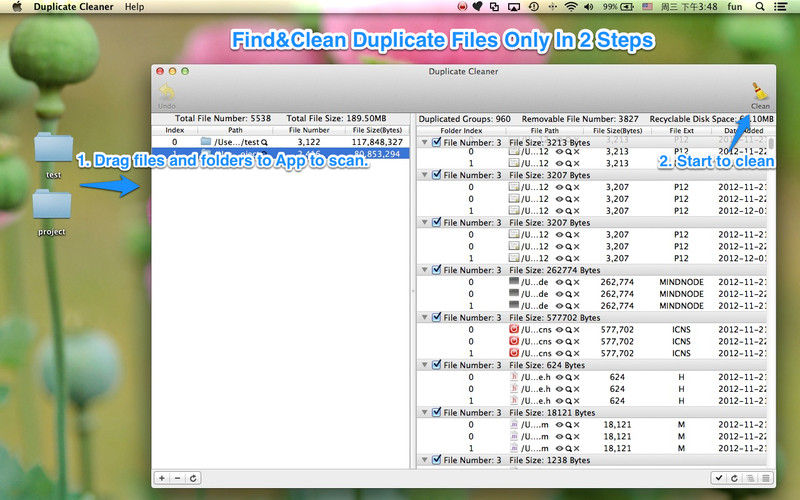Click eye icon in 577702 Bytes group, folder-index-1 row
The image size is (800, 500).
(x=559, y=353)
